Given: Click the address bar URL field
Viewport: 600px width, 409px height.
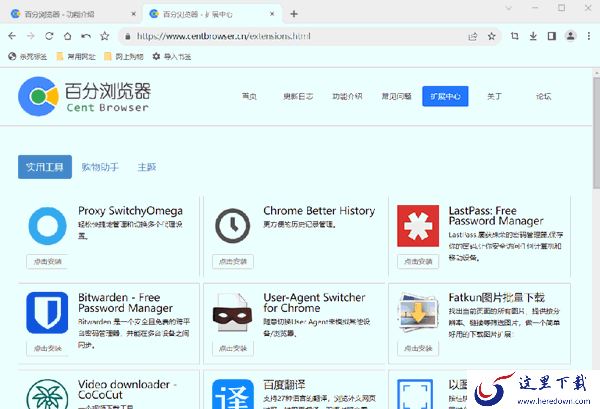Looking at the screenshot, I should [298, 36].
